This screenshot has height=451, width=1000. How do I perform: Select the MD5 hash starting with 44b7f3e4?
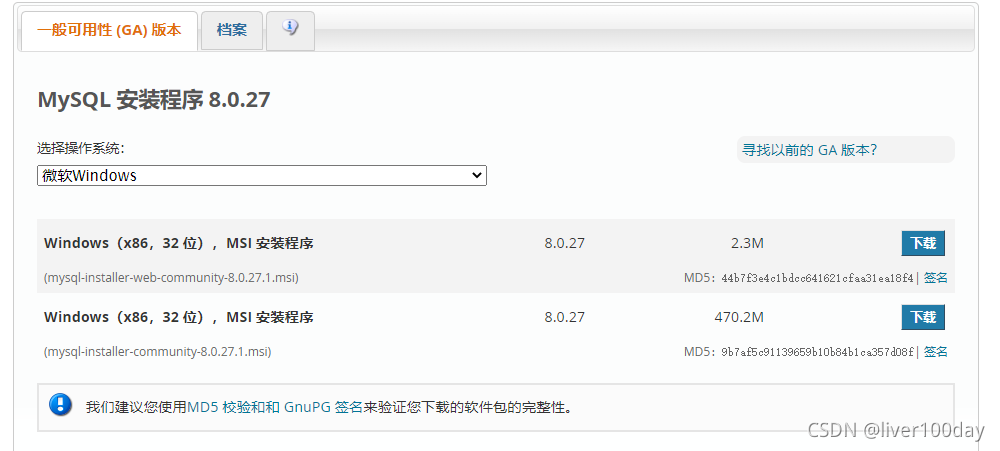point(817,278)
